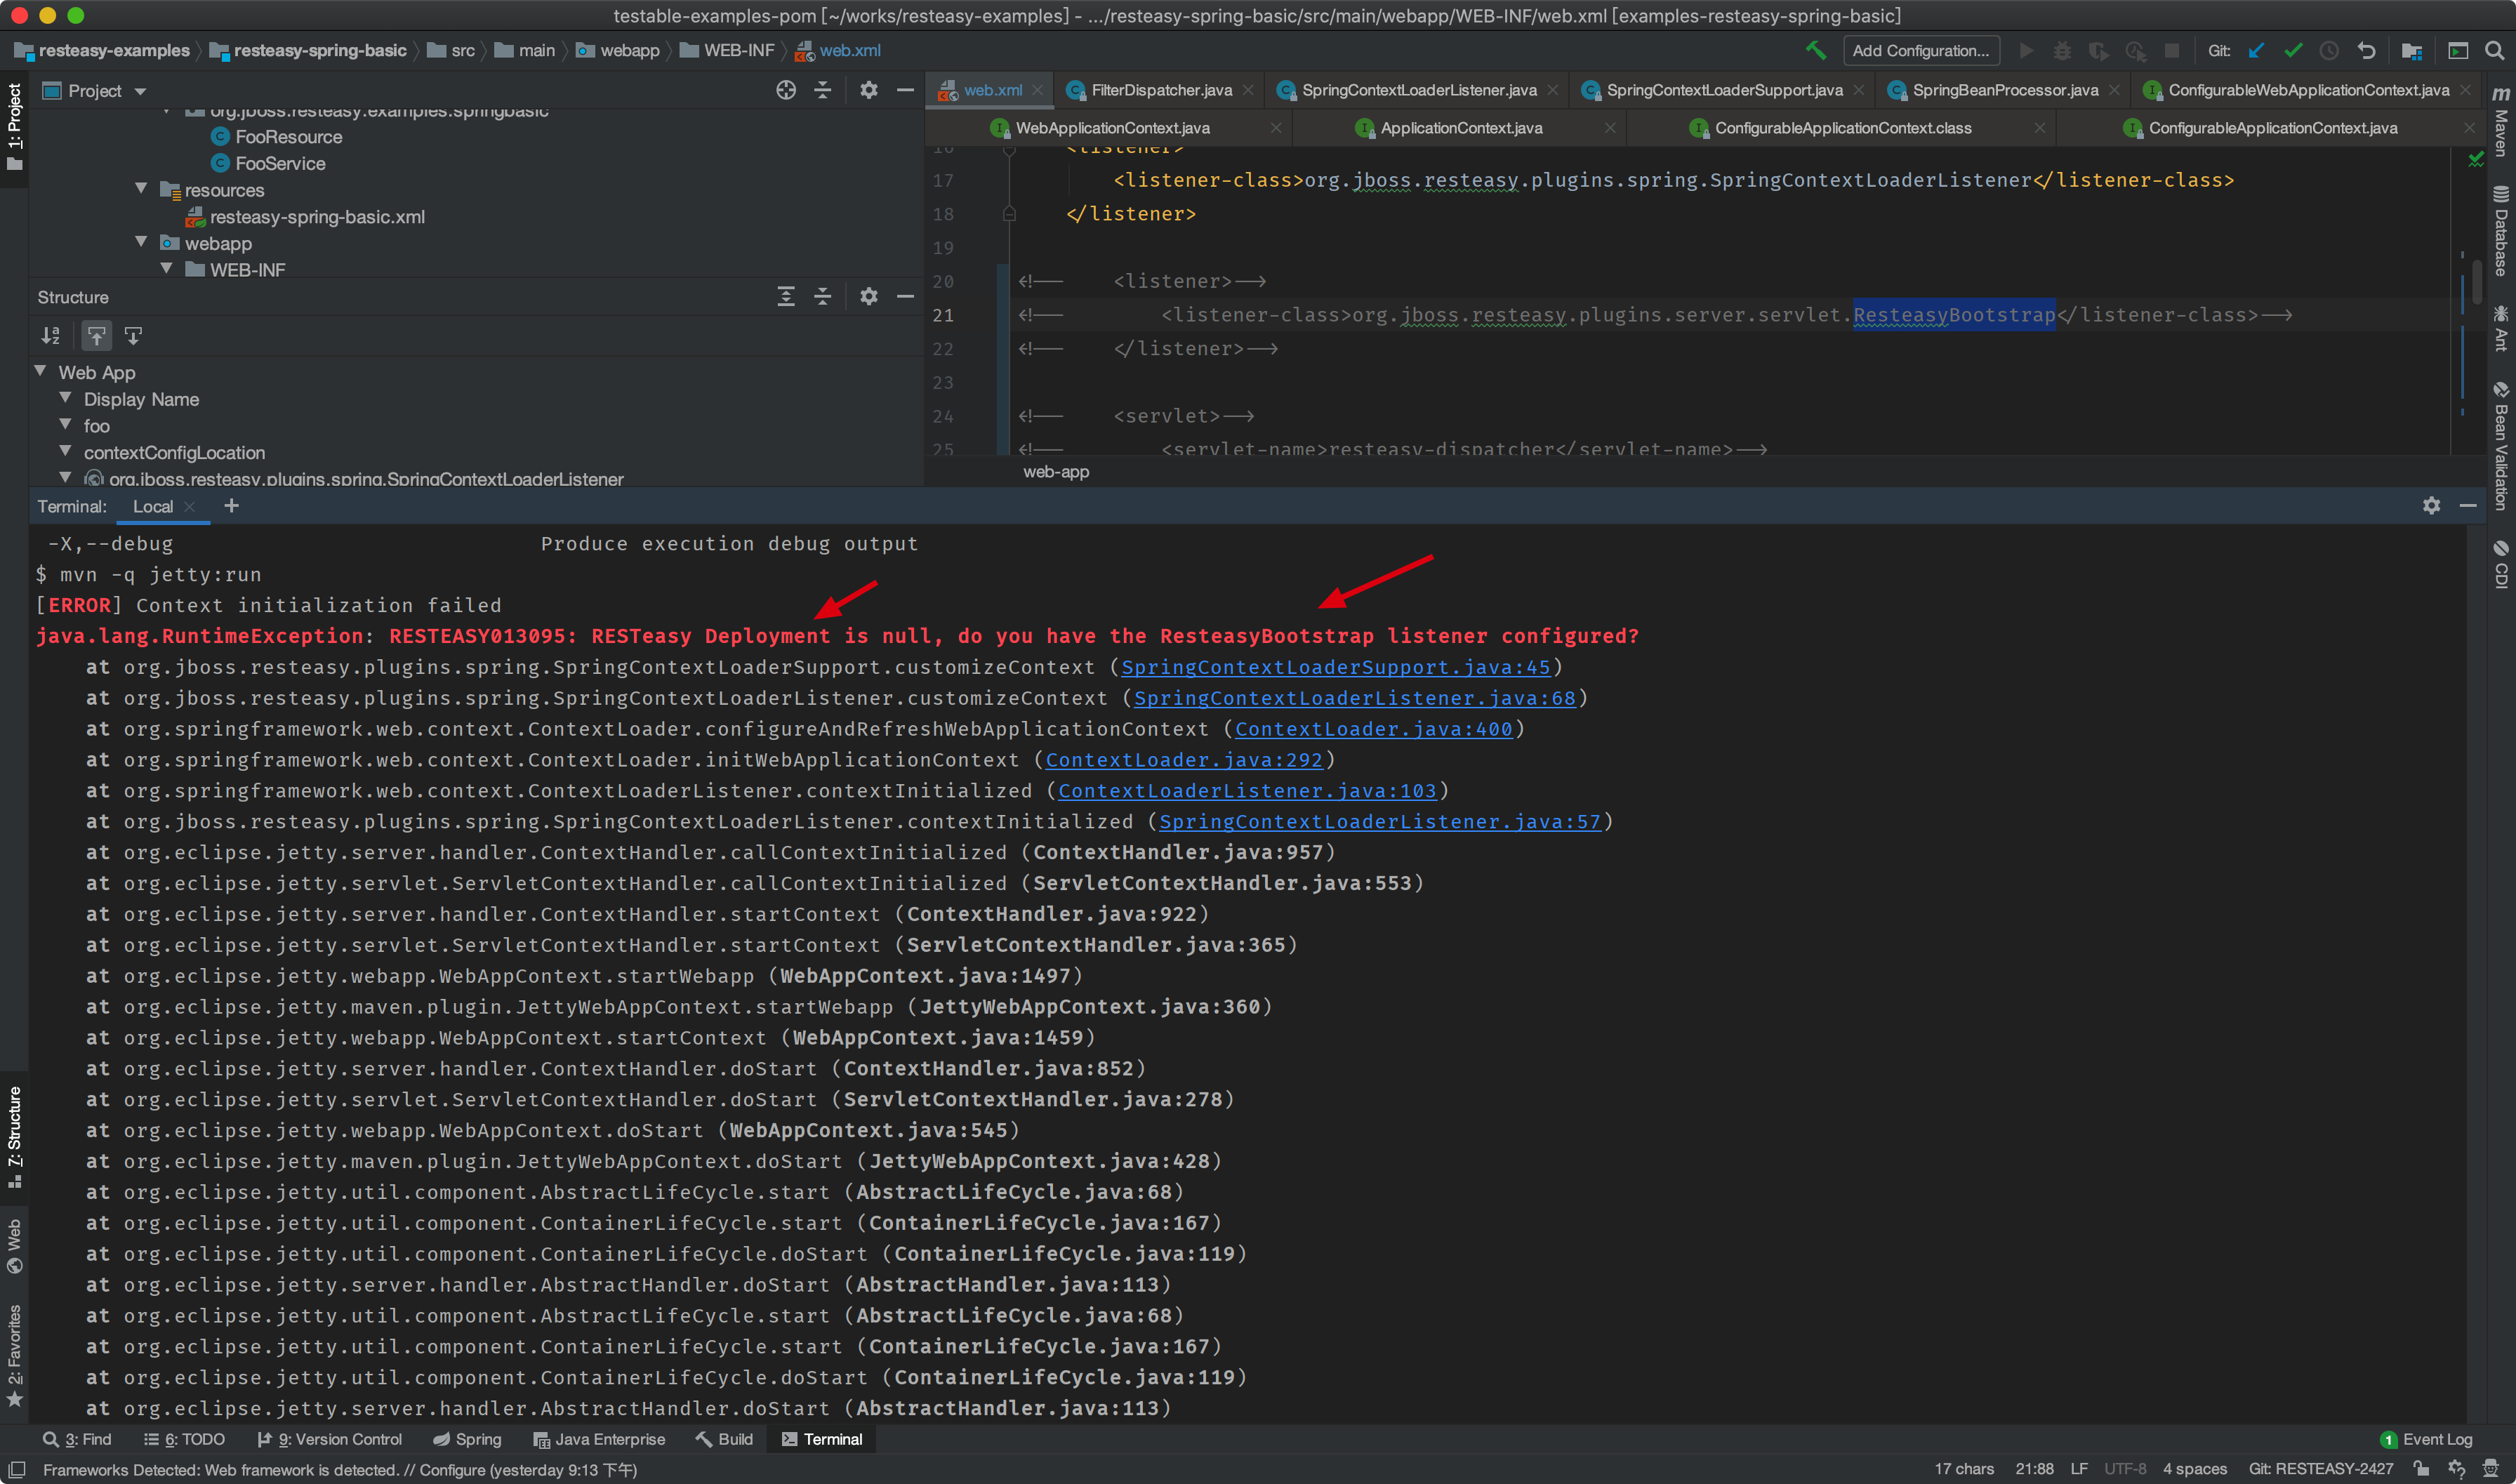Open Project panel settings gear
Screen dimensions: 2516x1484
coord(868,90)
